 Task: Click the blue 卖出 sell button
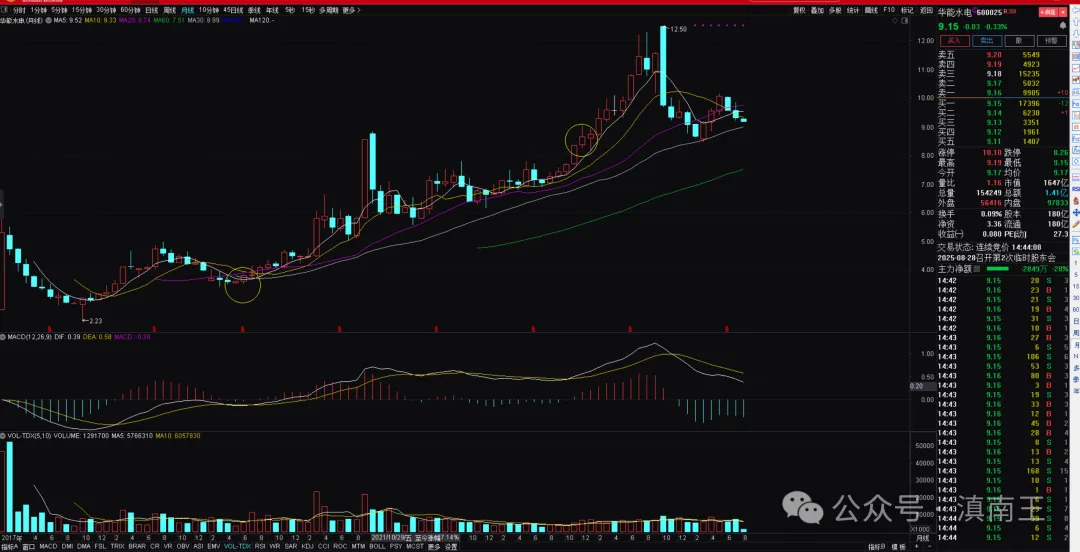pyautogui.click(x=987, y=41)
